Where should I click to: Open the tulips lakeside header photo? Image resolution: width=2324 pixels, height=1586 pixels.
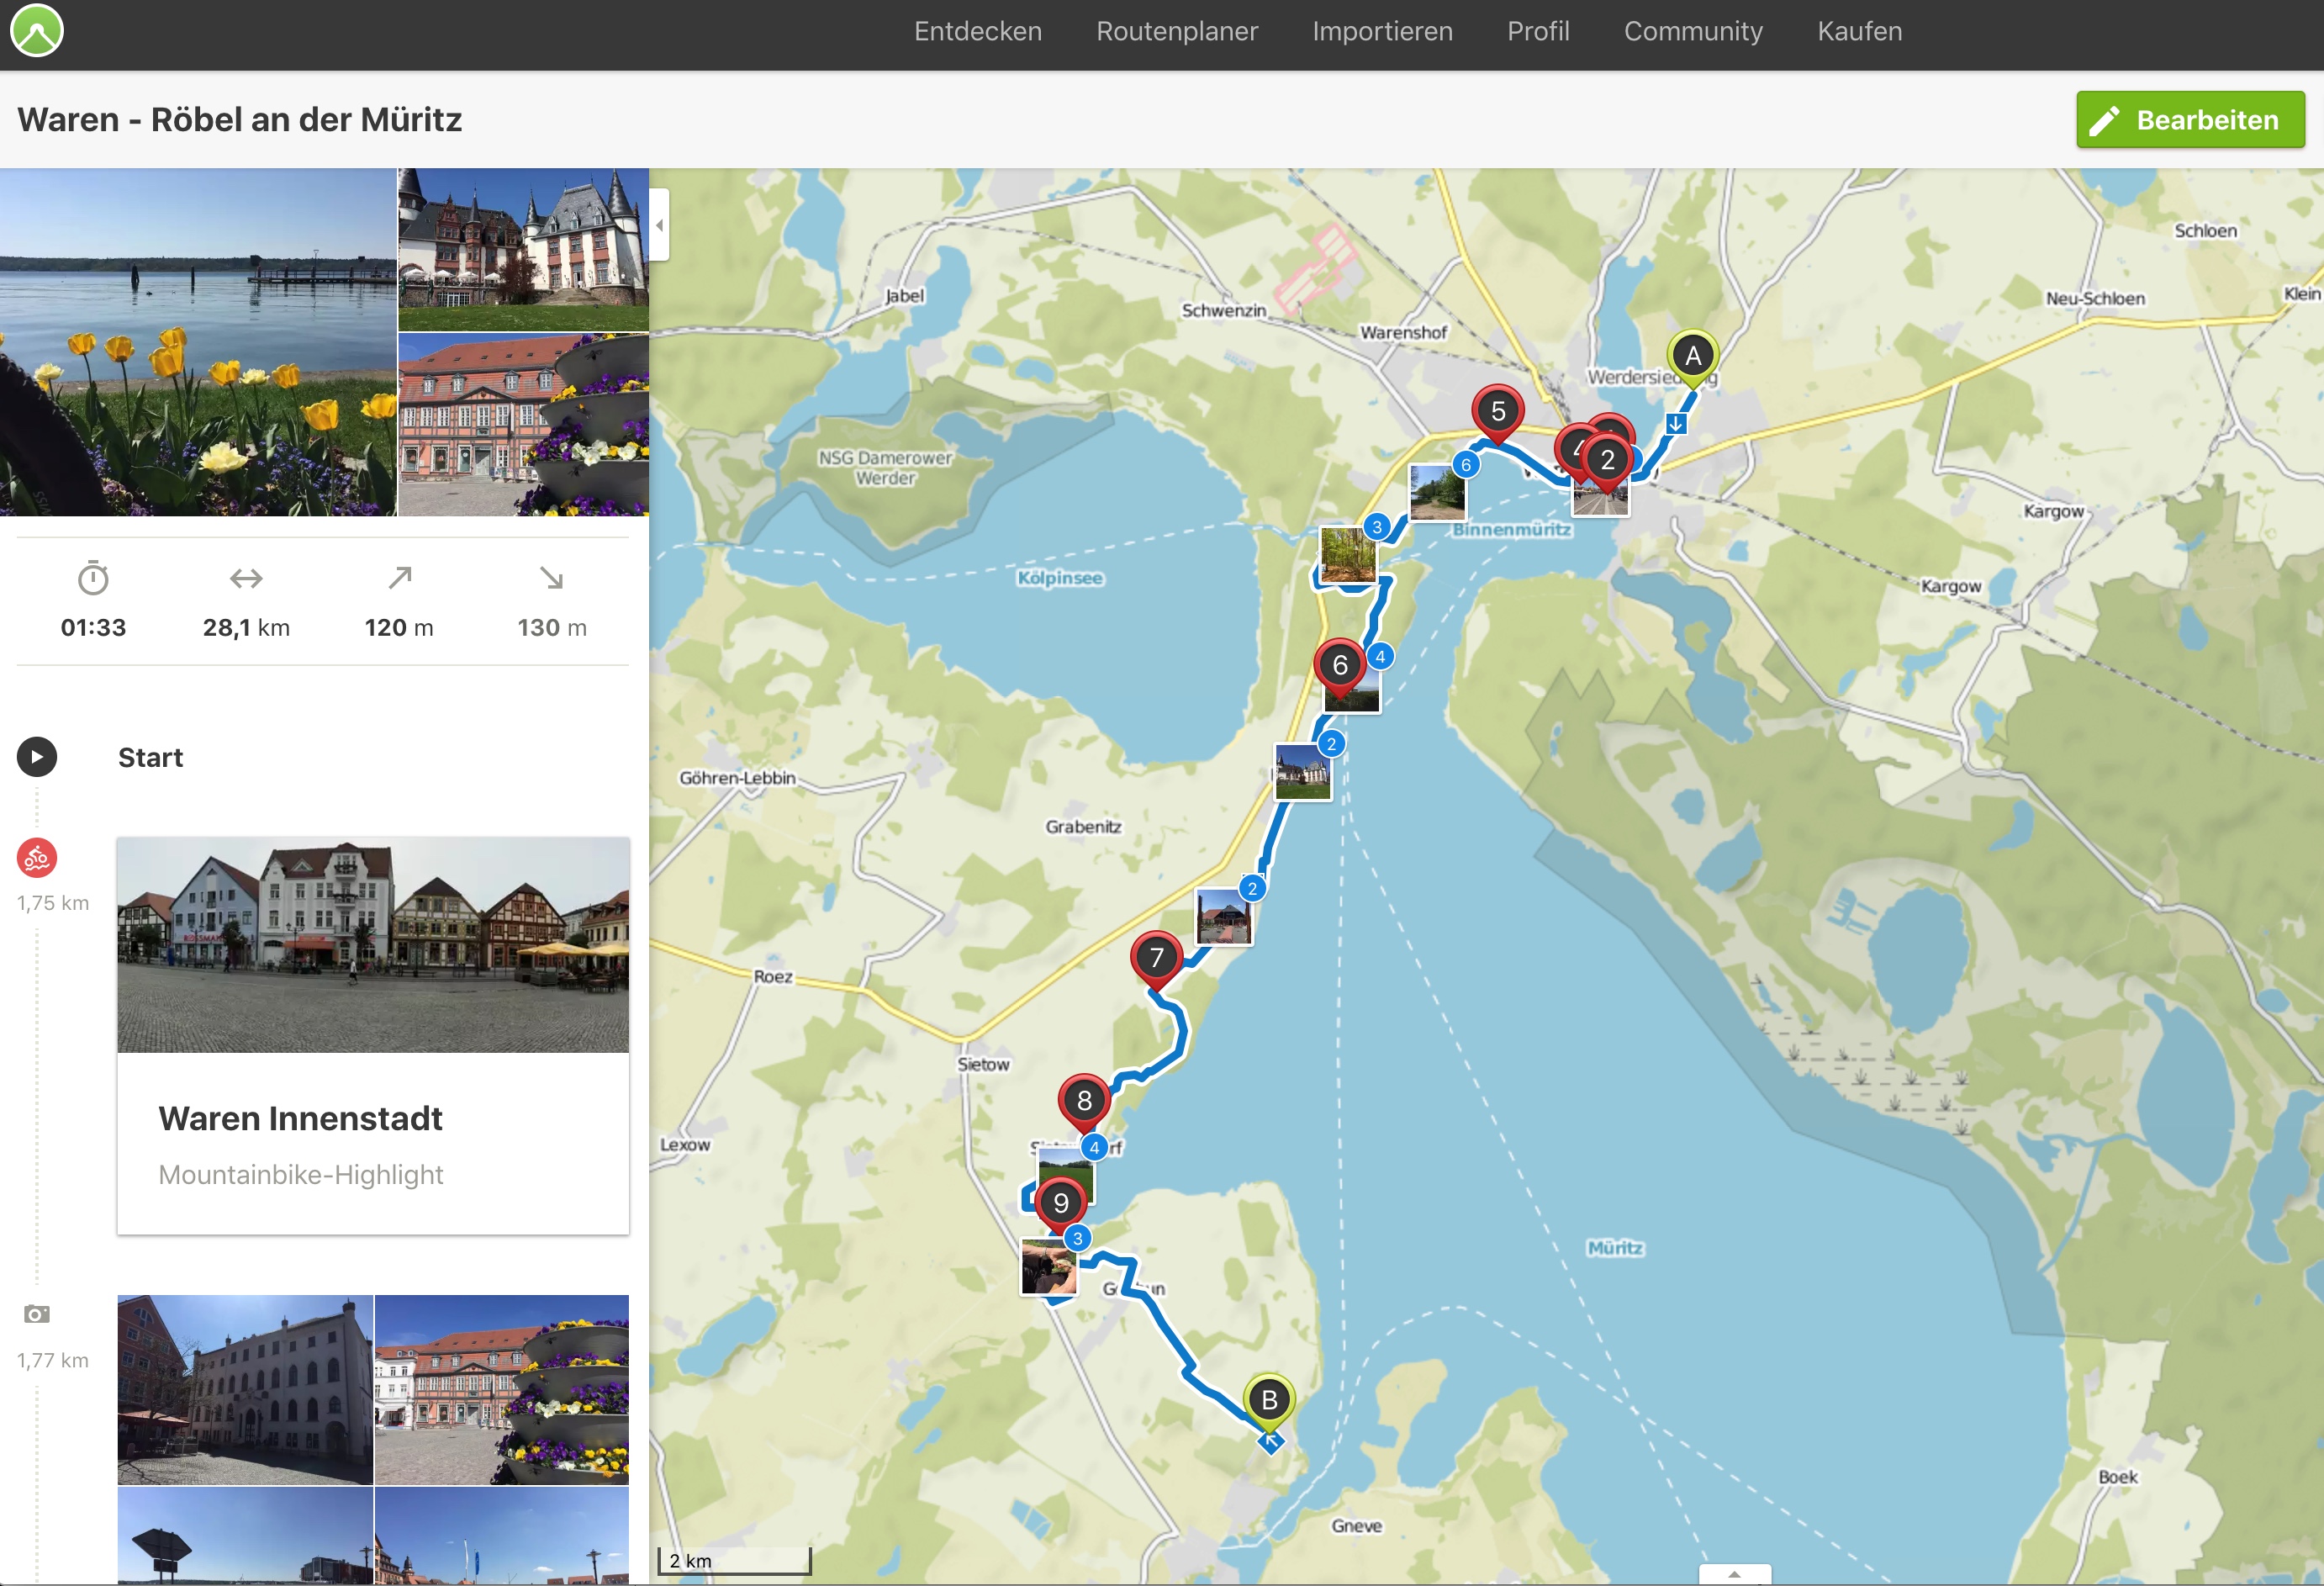(x=198, y=342)
